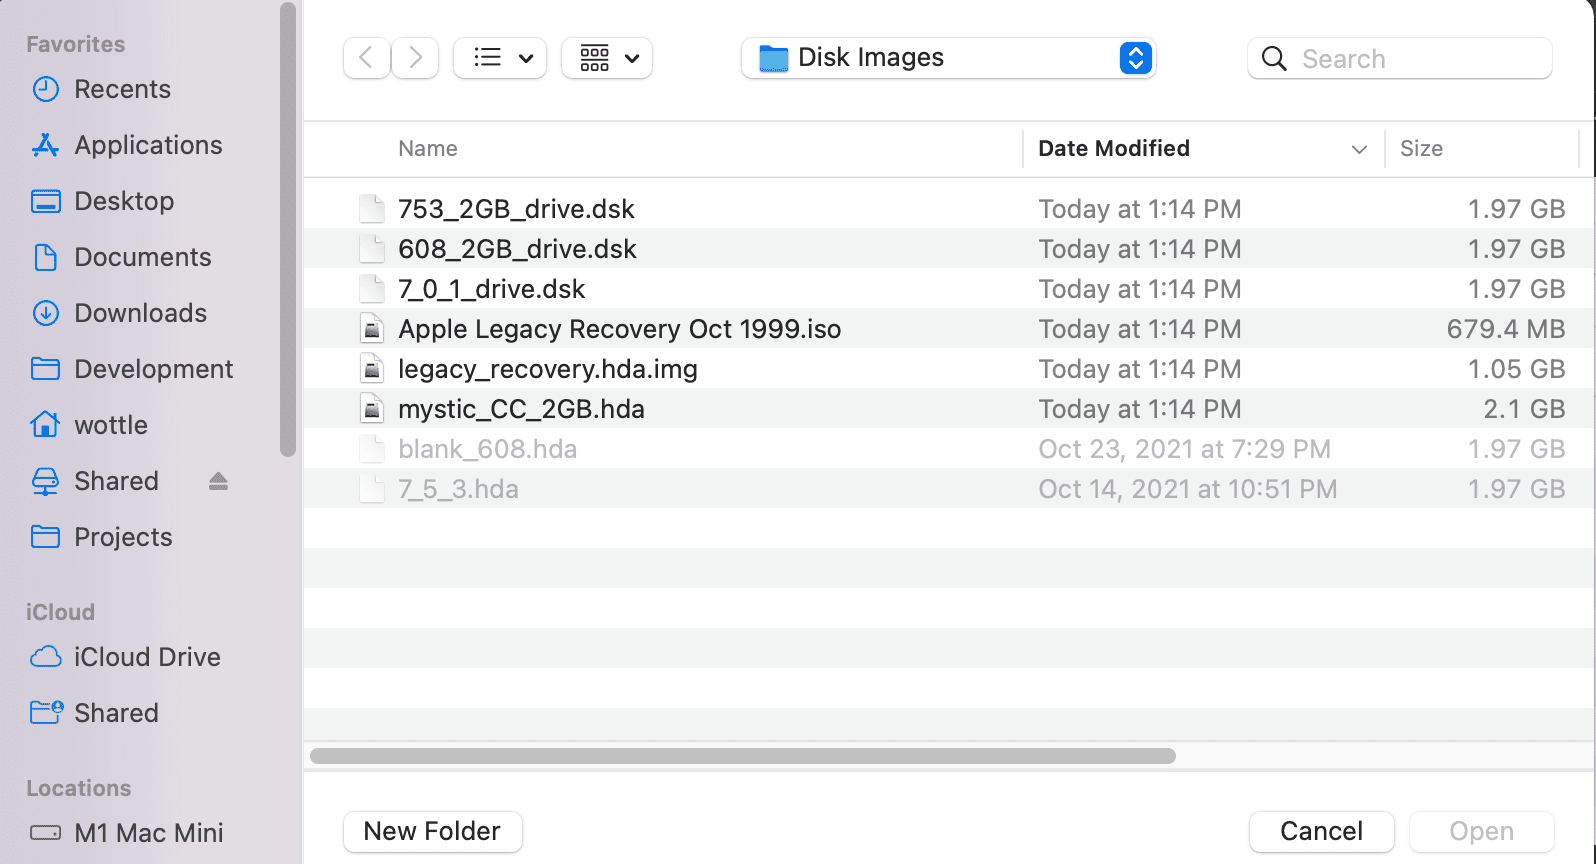1596x864 pixels.
Task: Eject the Shared volume
Action: coord(218,482)
